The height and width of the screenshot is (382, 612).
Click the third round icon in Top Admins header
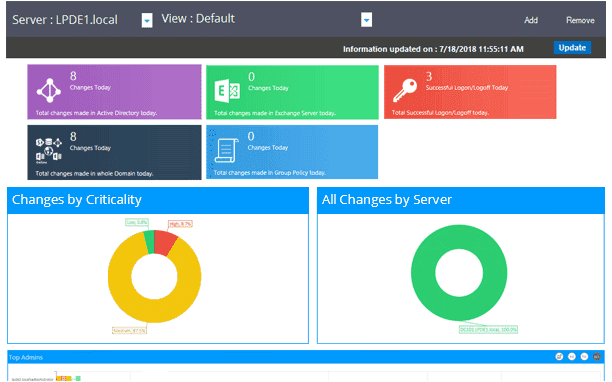(x=584, y=357)
